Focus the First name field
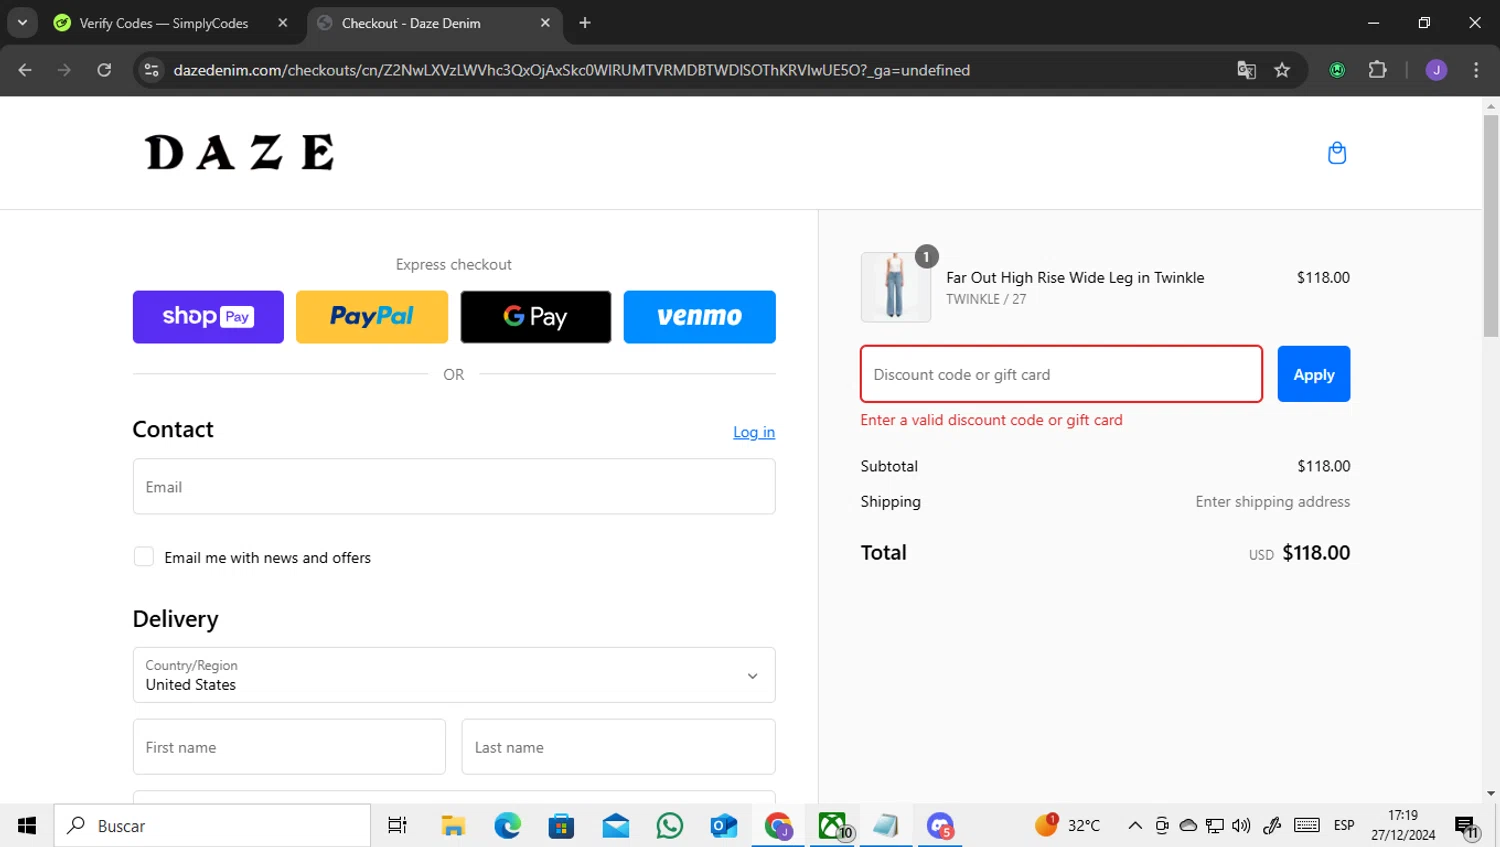 click(x=289, y=747)
